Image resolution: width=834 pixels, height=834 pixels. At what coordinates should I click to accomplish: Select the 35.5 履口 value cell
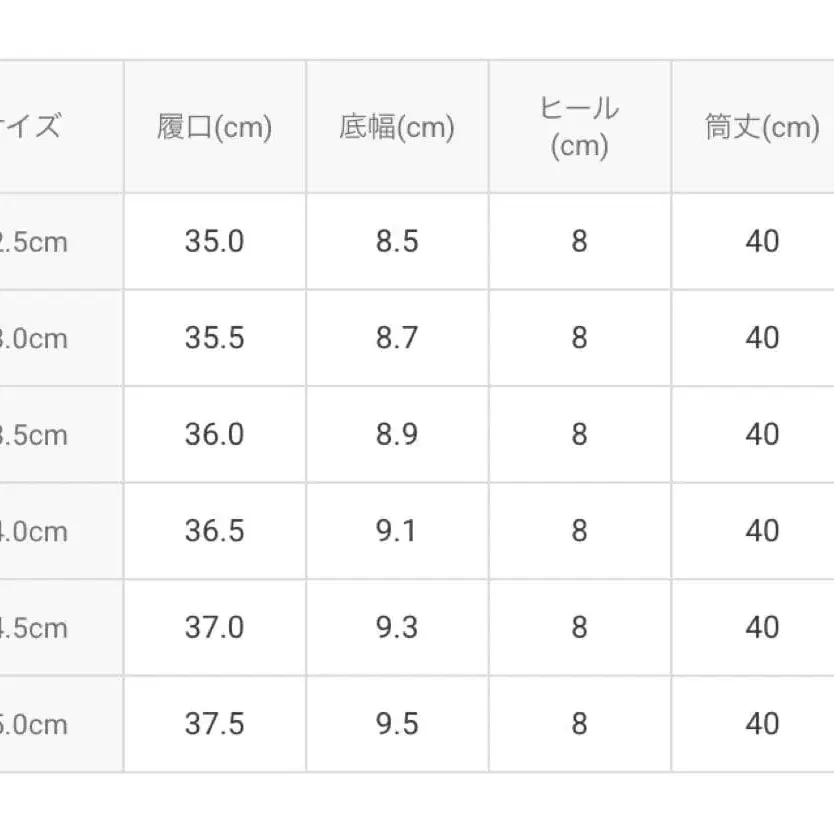(214, 338)
